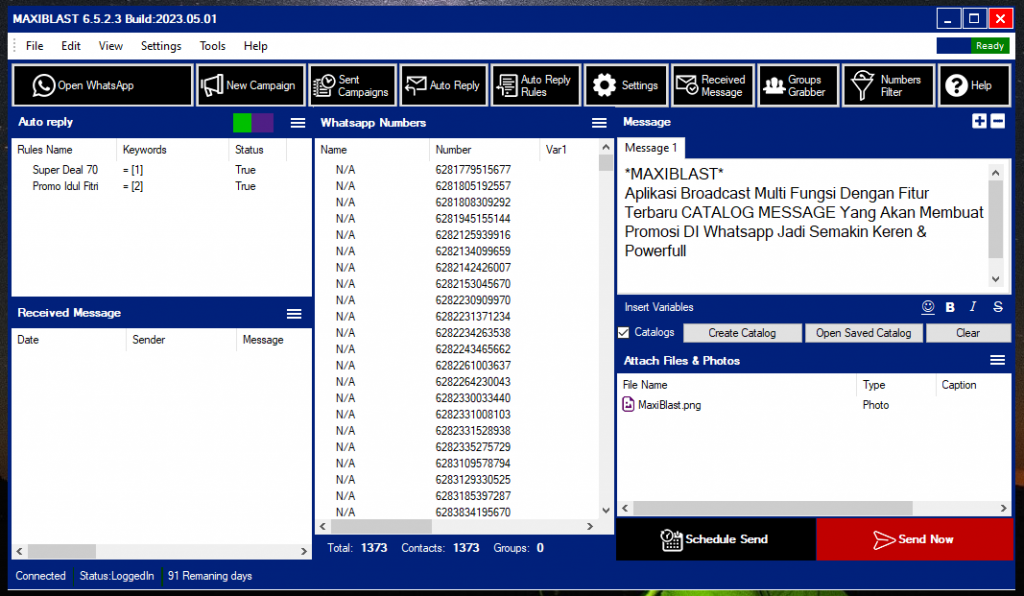Start a New Campaign
Screen dimensions: 1024x596
point(249,86)
